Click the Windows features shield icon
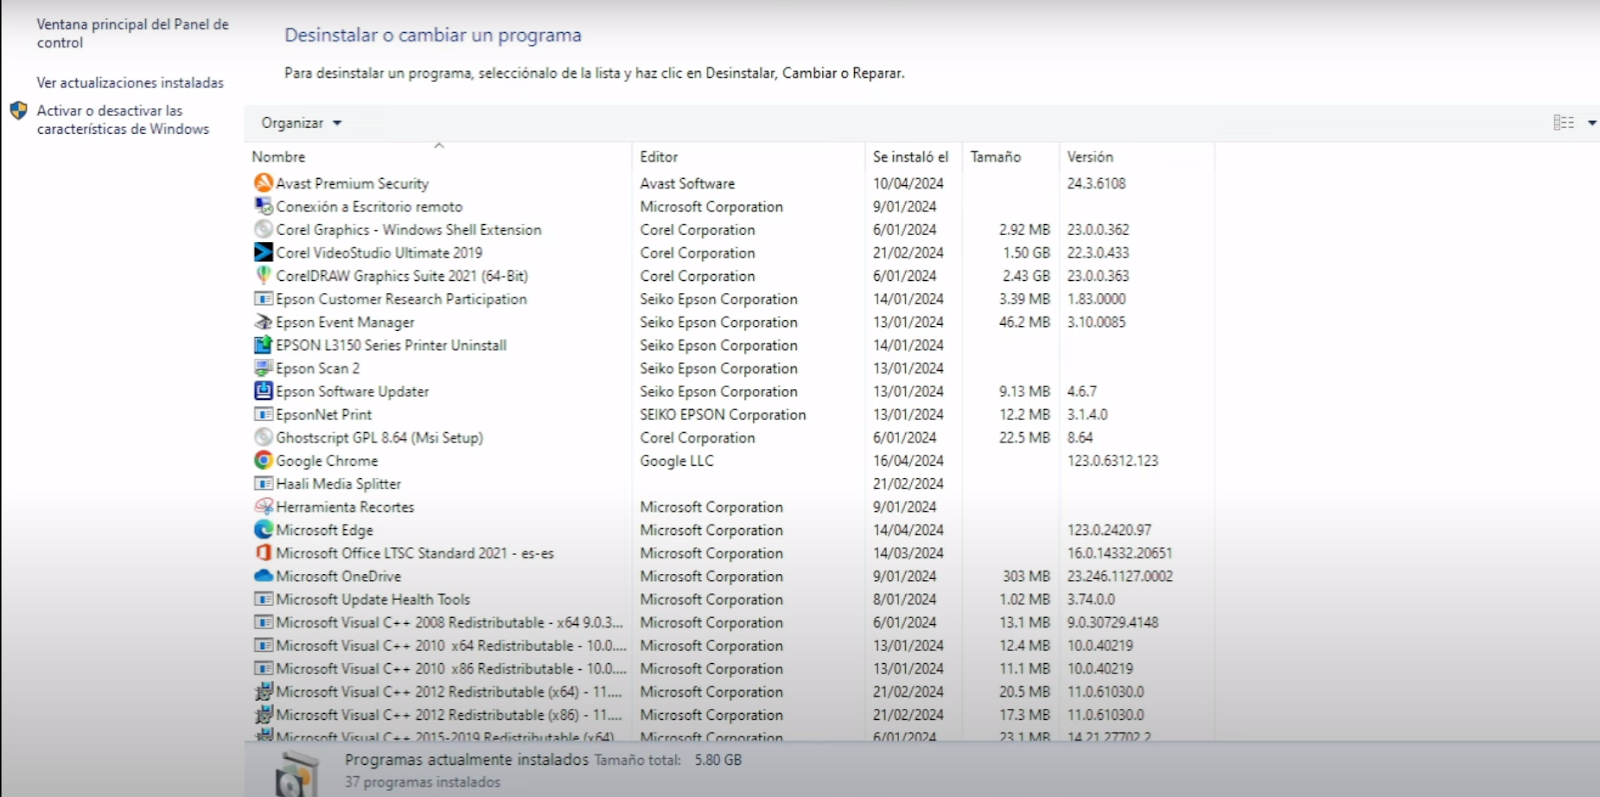 coord(18,111)
